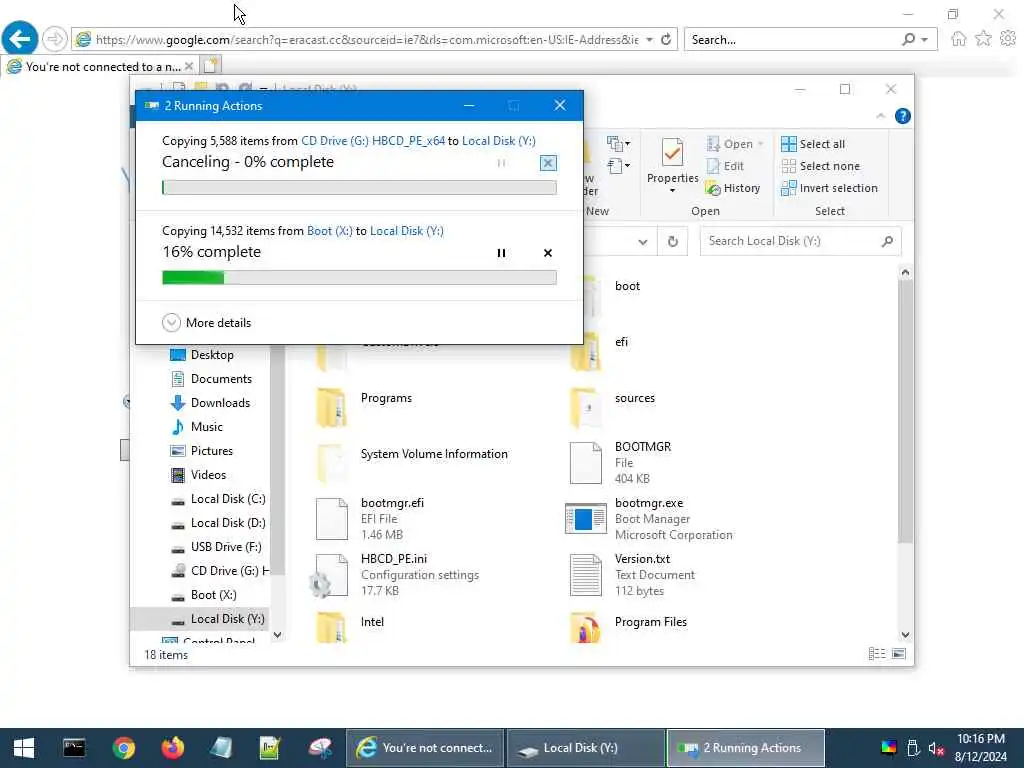Expand the address bar dropdown arrow

point(649,40)
